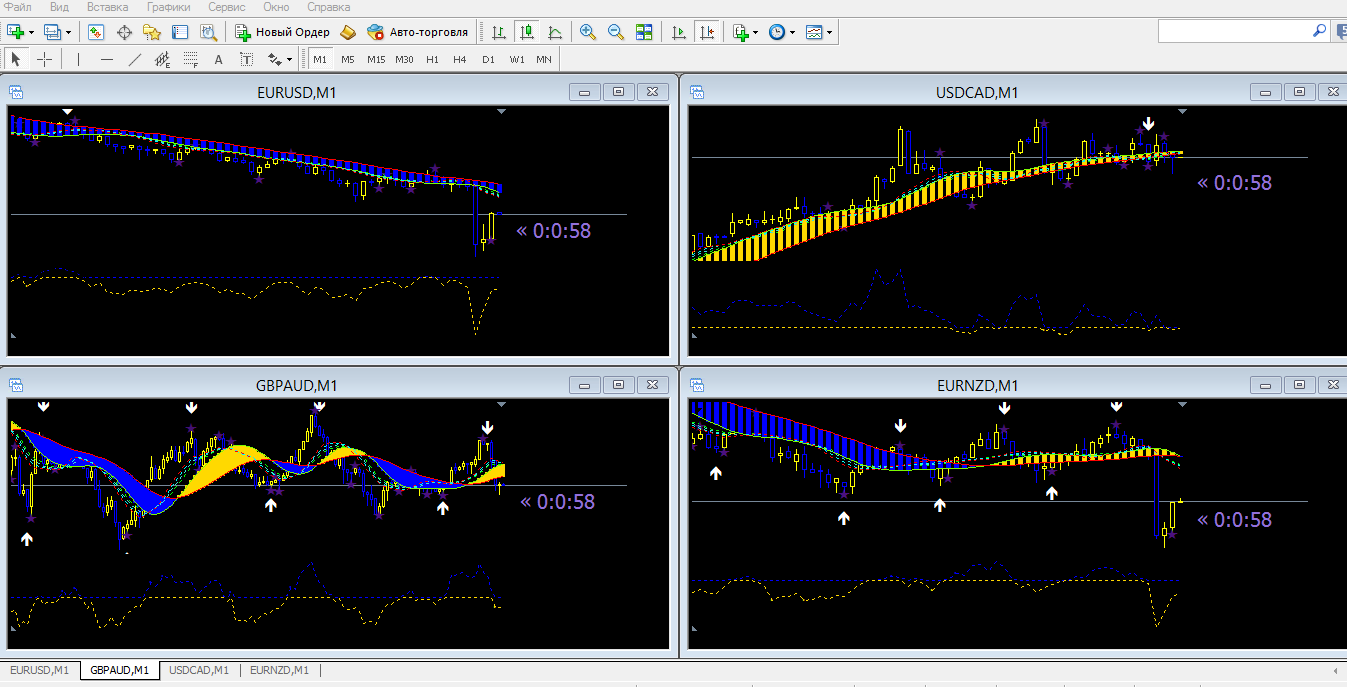Toggle the chart Auto Scroll button
1347x687 pixels.
(x=680, y=32)
